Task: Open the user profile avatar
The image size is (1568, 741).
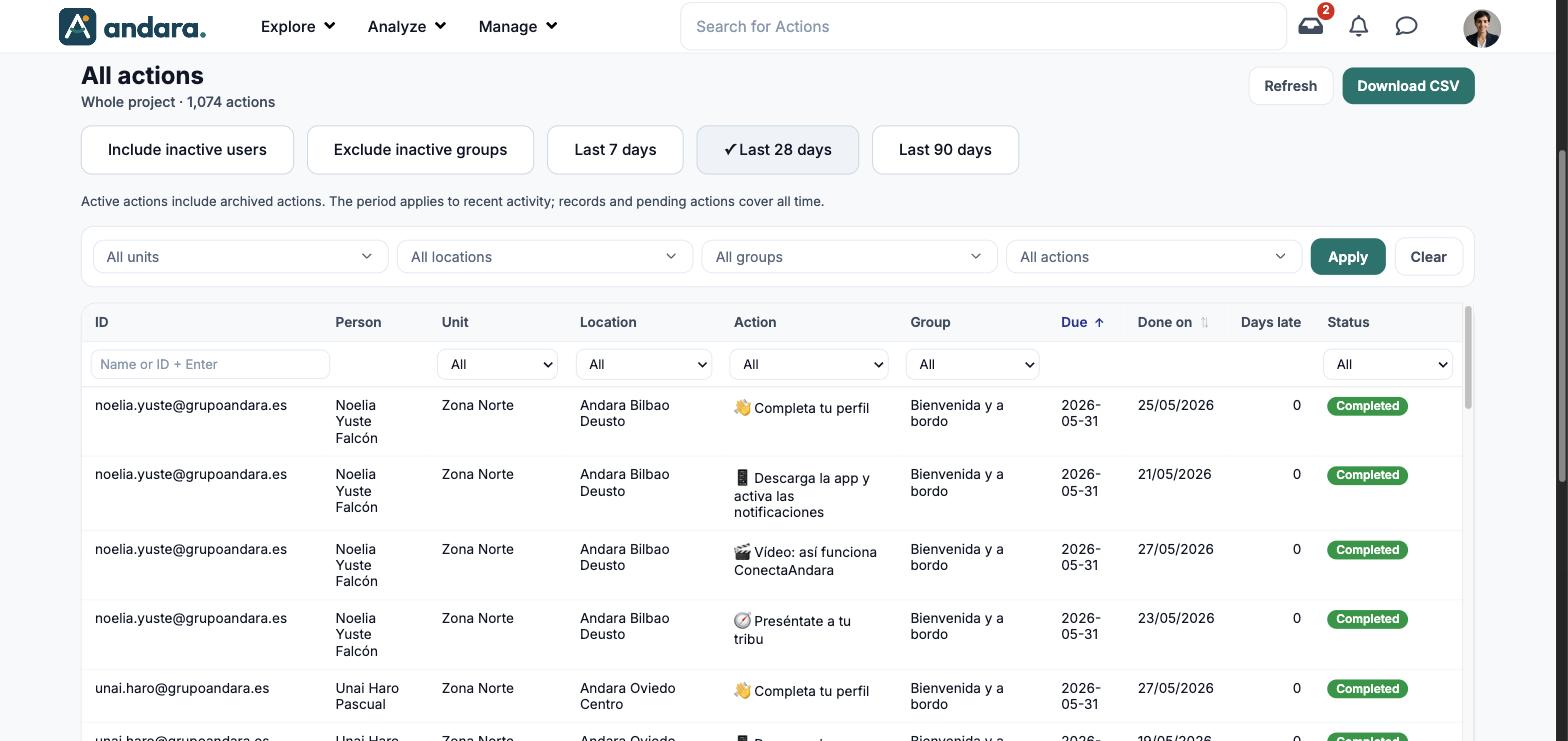Action: (1482, 27)
